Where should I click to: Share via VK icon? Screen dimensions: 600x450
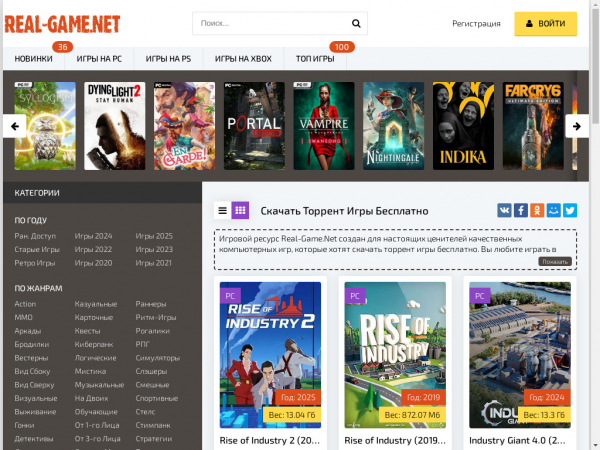point(504,210)
